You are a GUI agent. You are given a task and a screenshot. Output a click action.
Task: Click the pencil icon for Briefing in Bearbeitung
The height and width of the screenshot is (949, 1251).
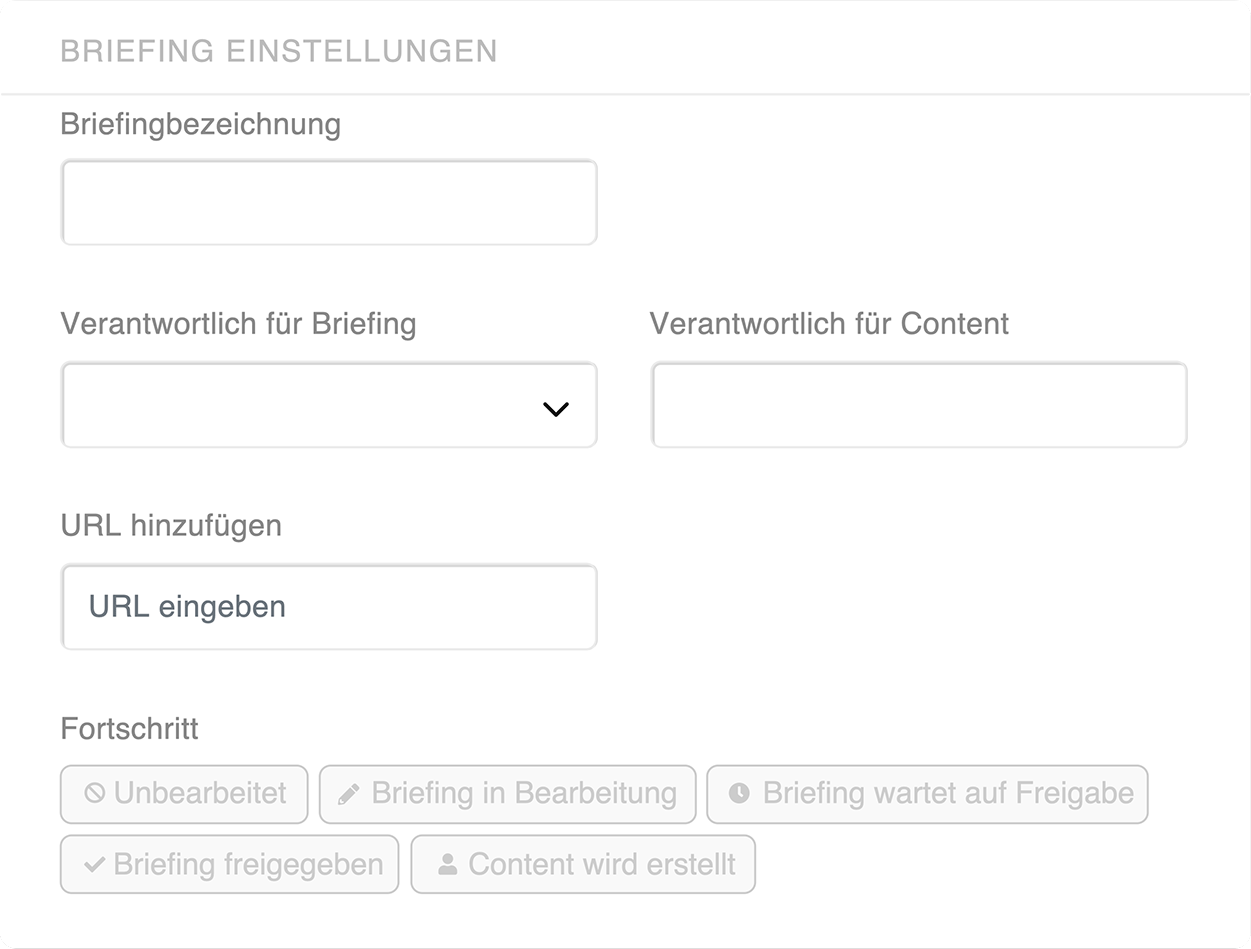[348, 794]
